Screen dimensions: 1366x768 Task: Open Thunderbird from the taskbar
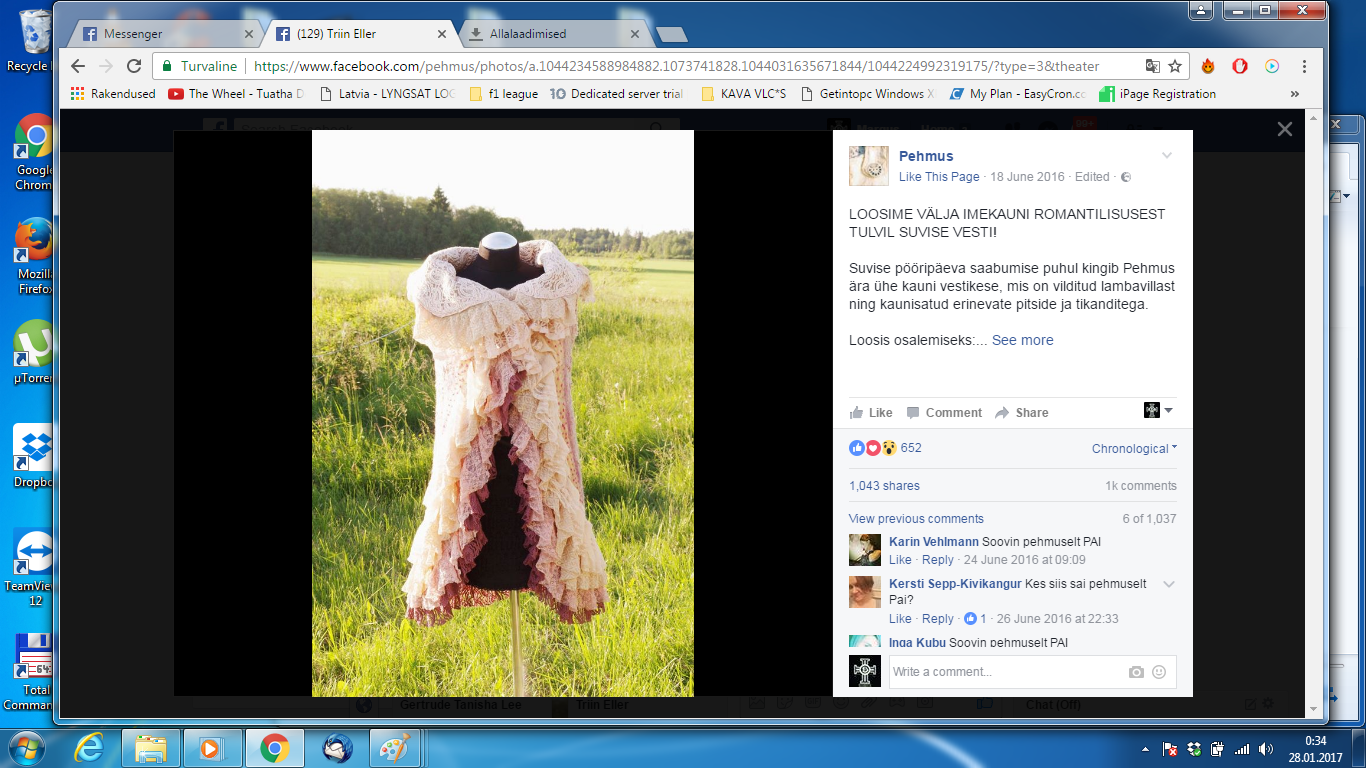tap(337, 748)
